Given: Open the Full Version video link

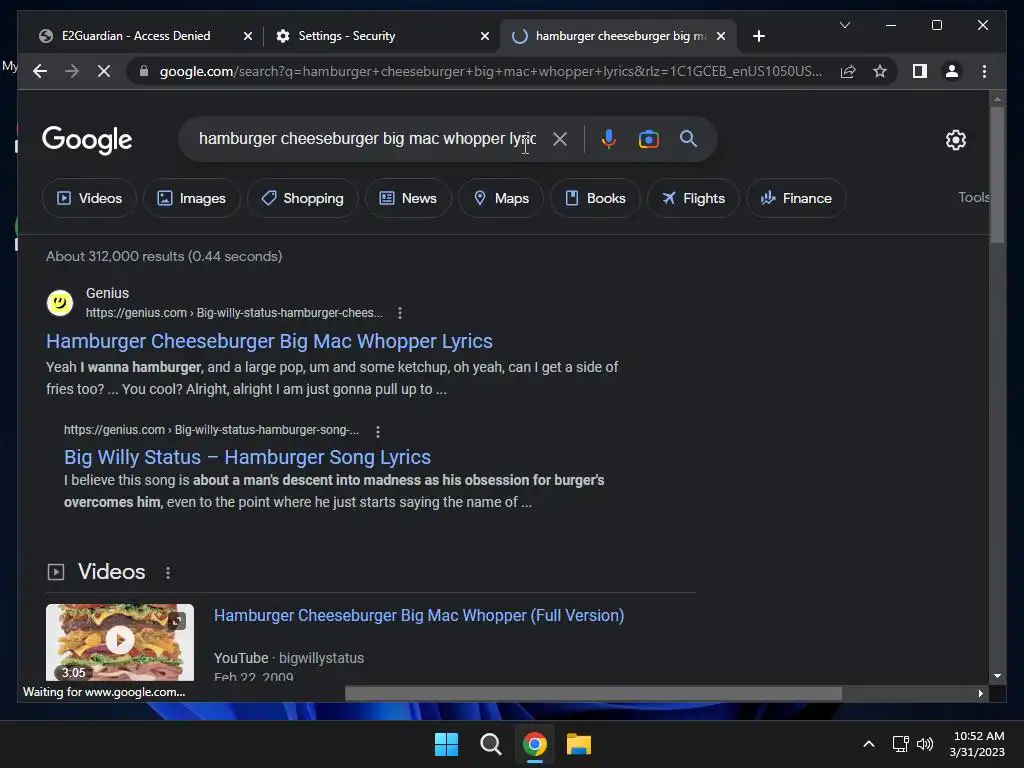Looking at the screenshot, I should click(x=419, y=615).
